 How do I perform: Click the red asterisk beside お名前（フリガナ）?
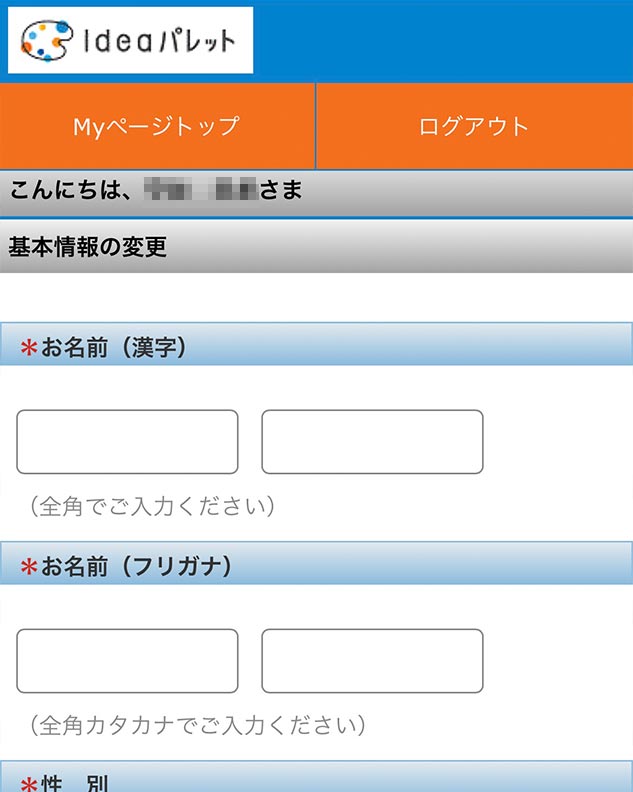pos(28,567)
